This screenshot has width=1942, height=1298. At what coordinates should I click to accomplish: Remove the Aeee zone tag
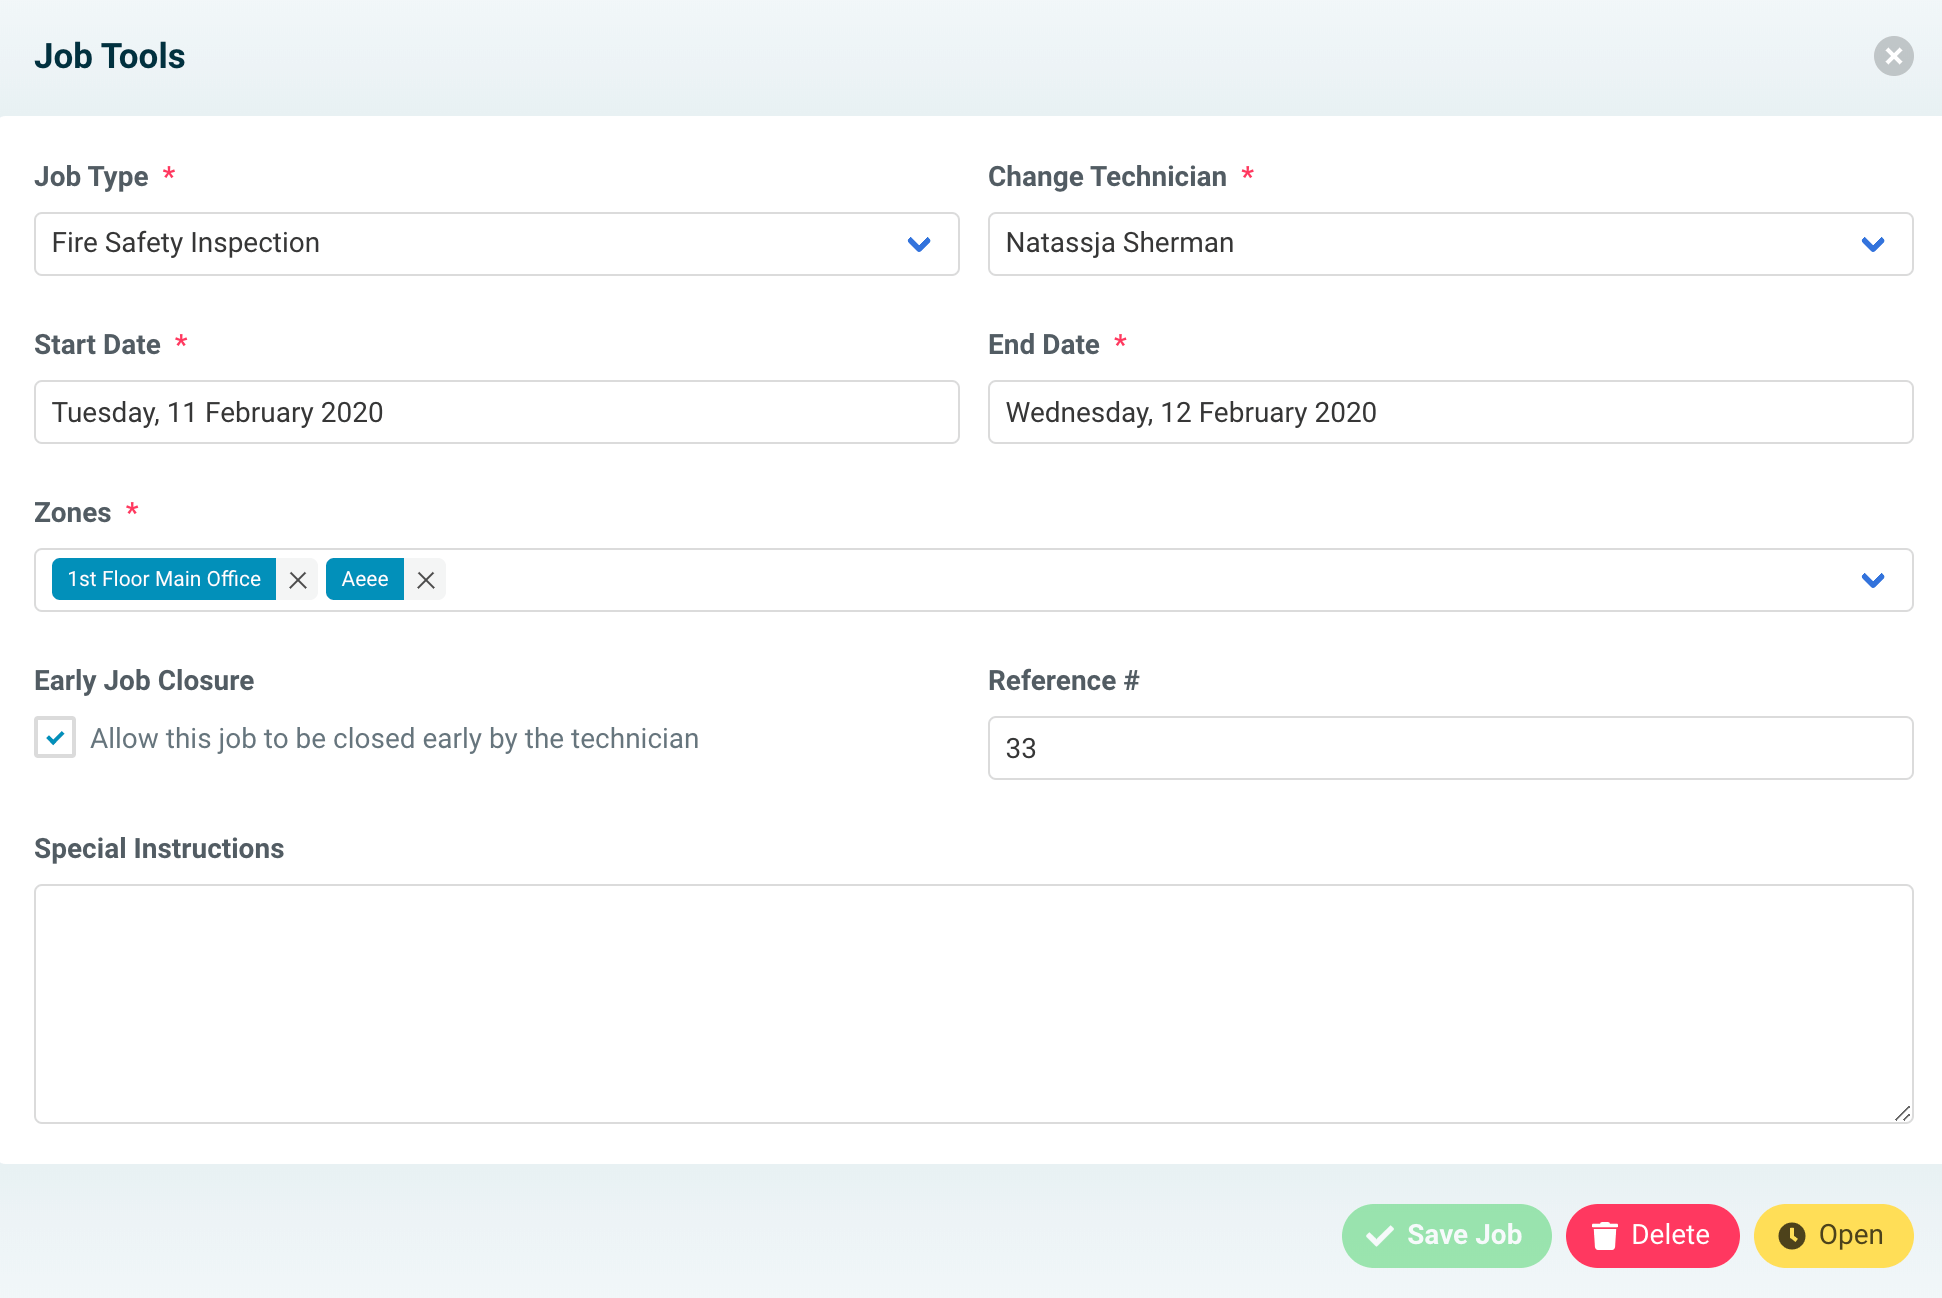coord(425,580)
